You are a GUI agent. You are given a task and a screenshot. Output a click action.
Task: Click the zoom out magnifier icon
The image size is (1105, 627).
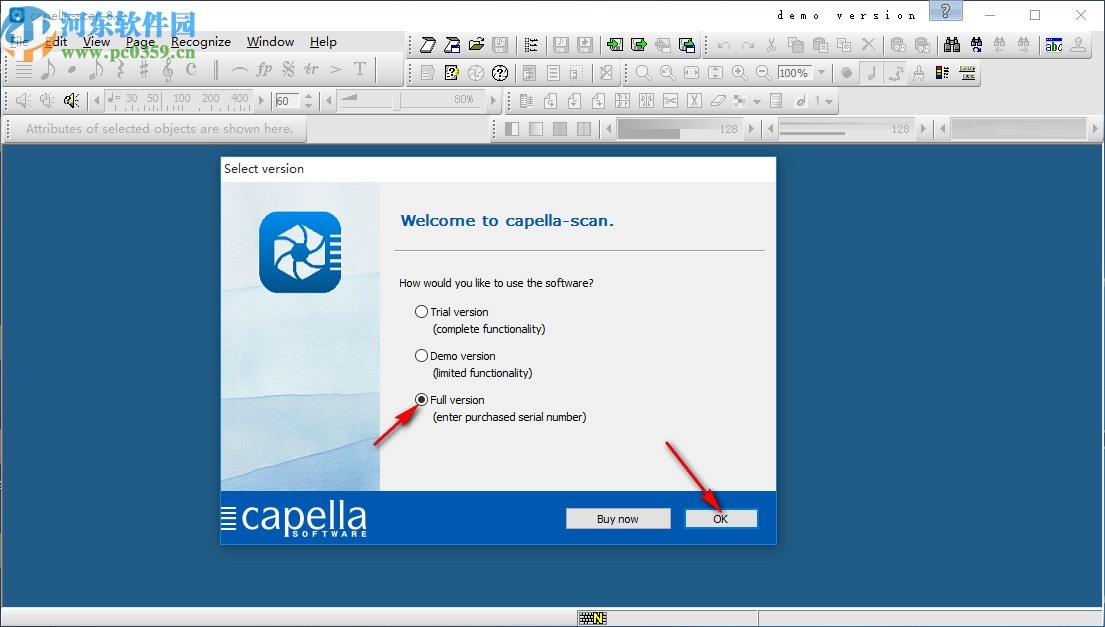[763, 73]
